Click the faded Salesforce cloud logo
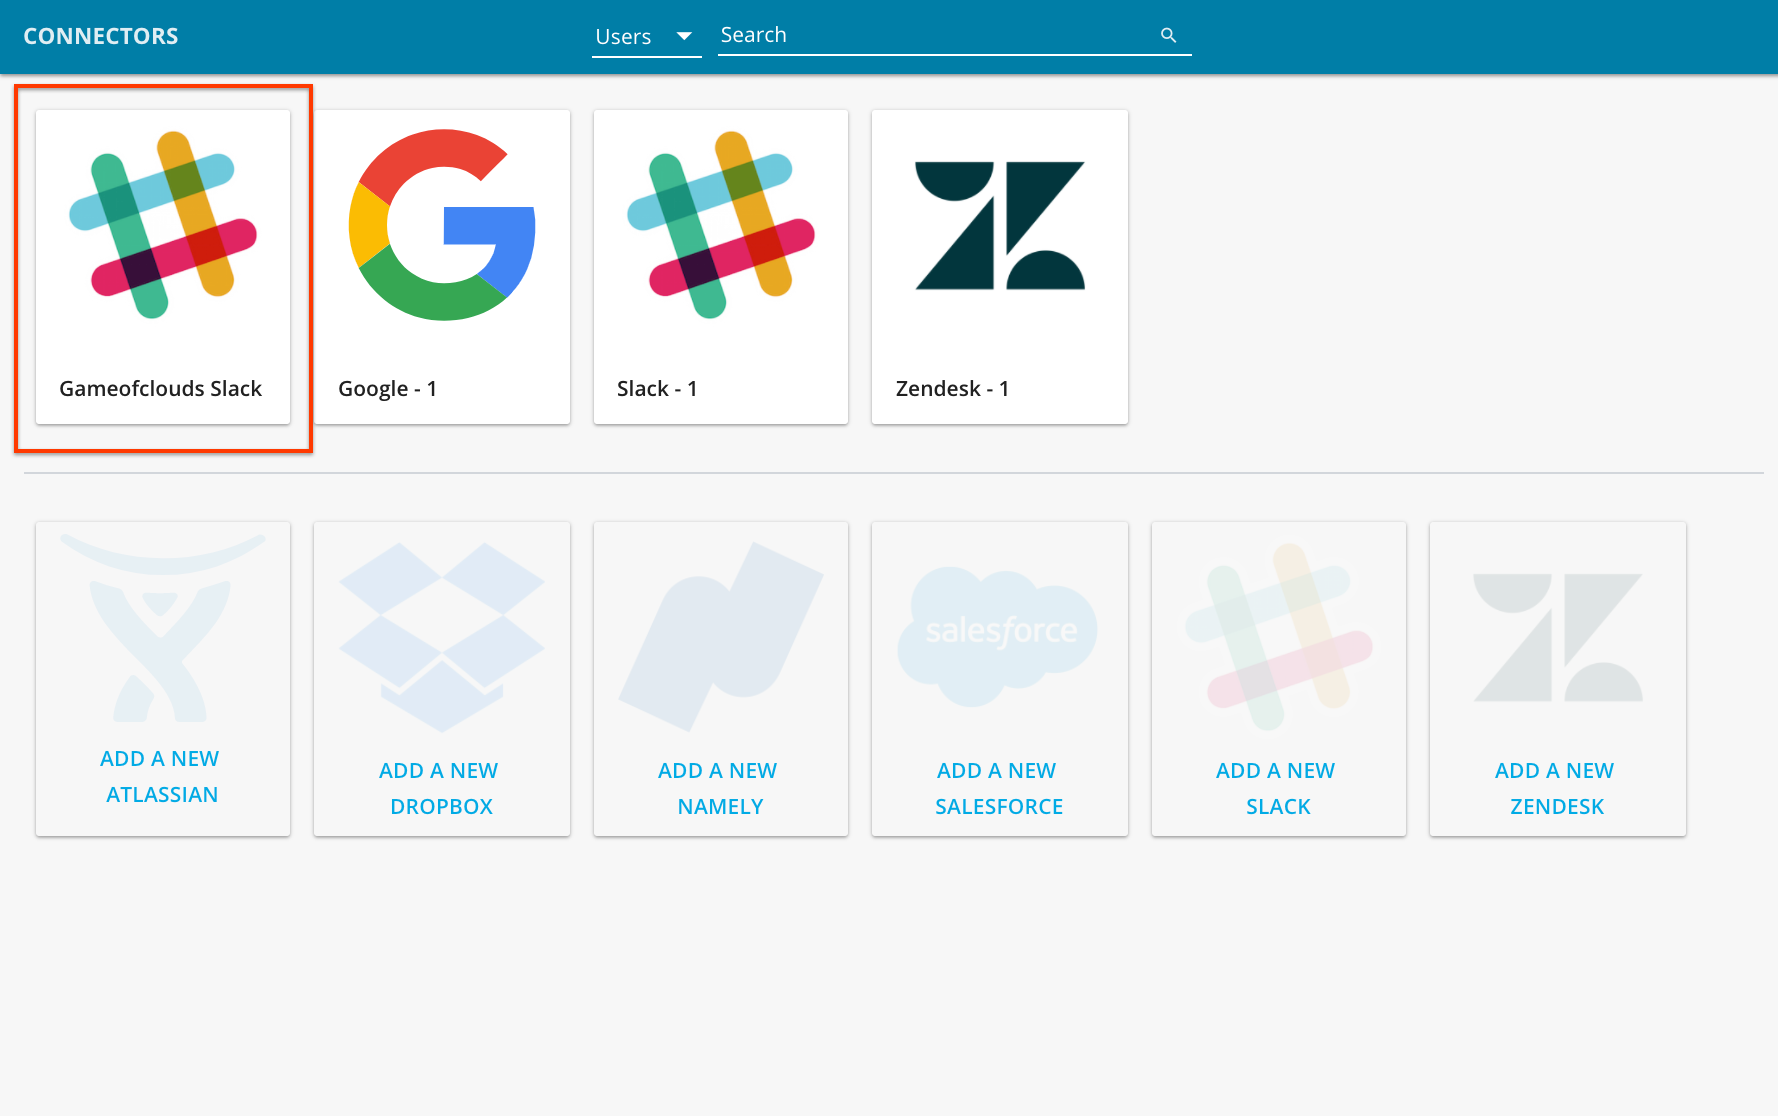Viewport: 1778px width, 1116px height. 998,637
